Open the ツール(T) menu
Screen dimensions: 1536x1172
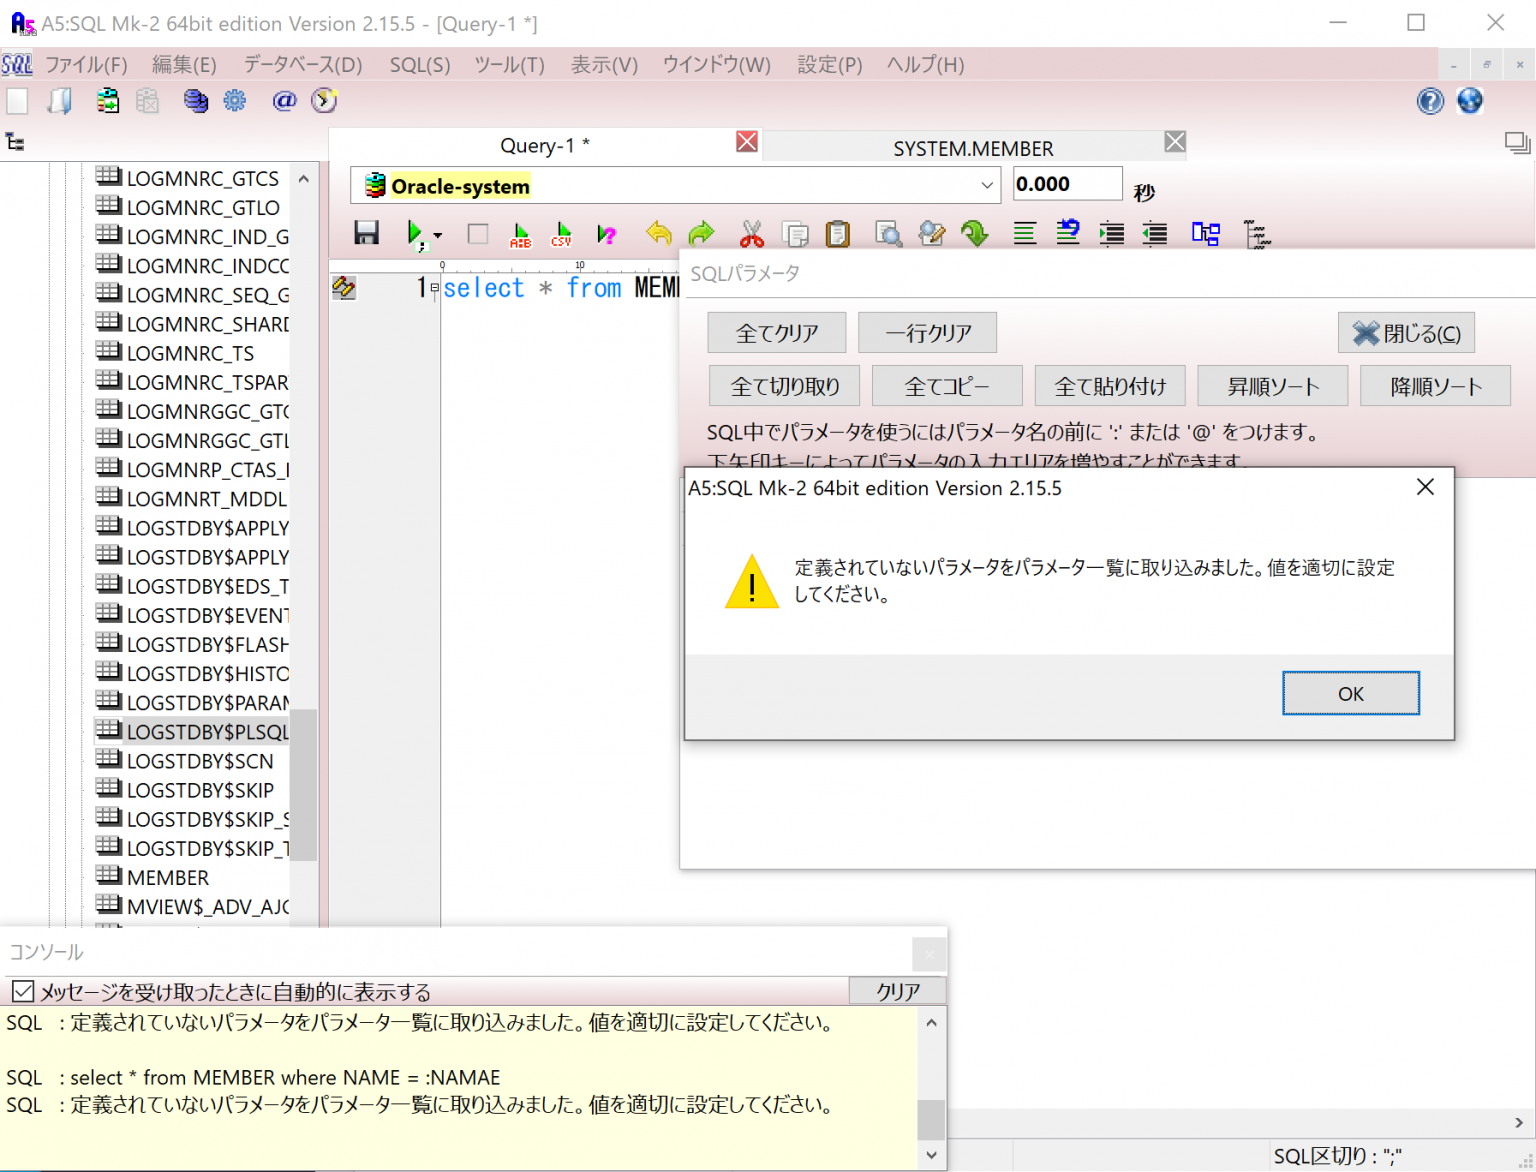509,65
